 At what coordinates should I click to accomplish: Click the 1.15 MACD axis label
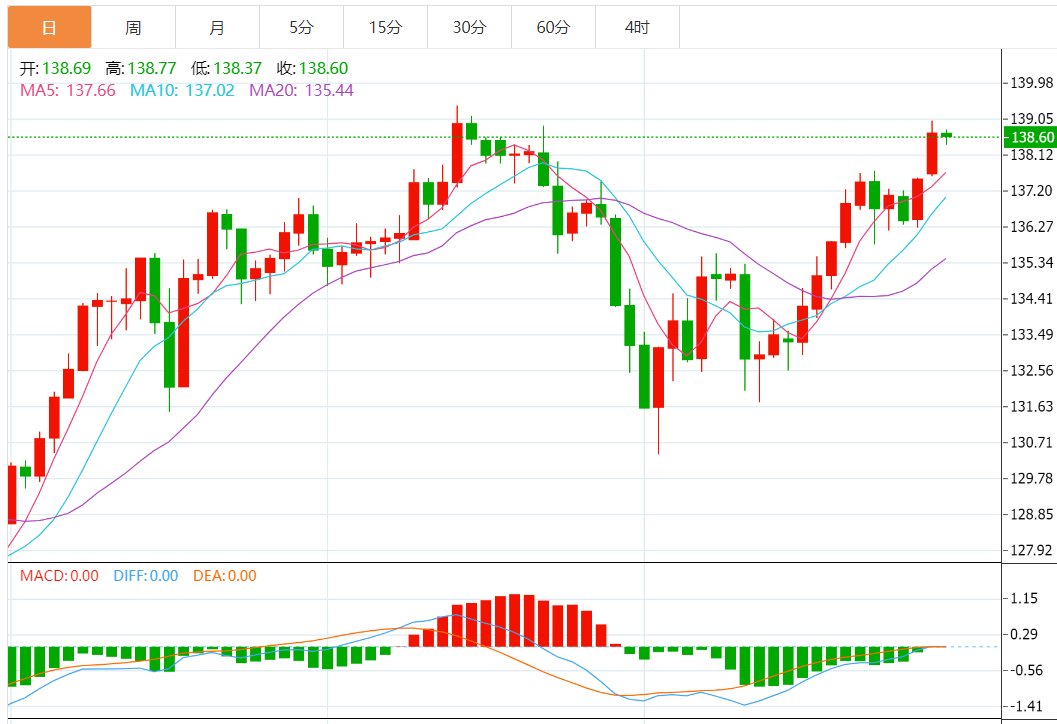pyautogui.click(x=1025, y=598)
